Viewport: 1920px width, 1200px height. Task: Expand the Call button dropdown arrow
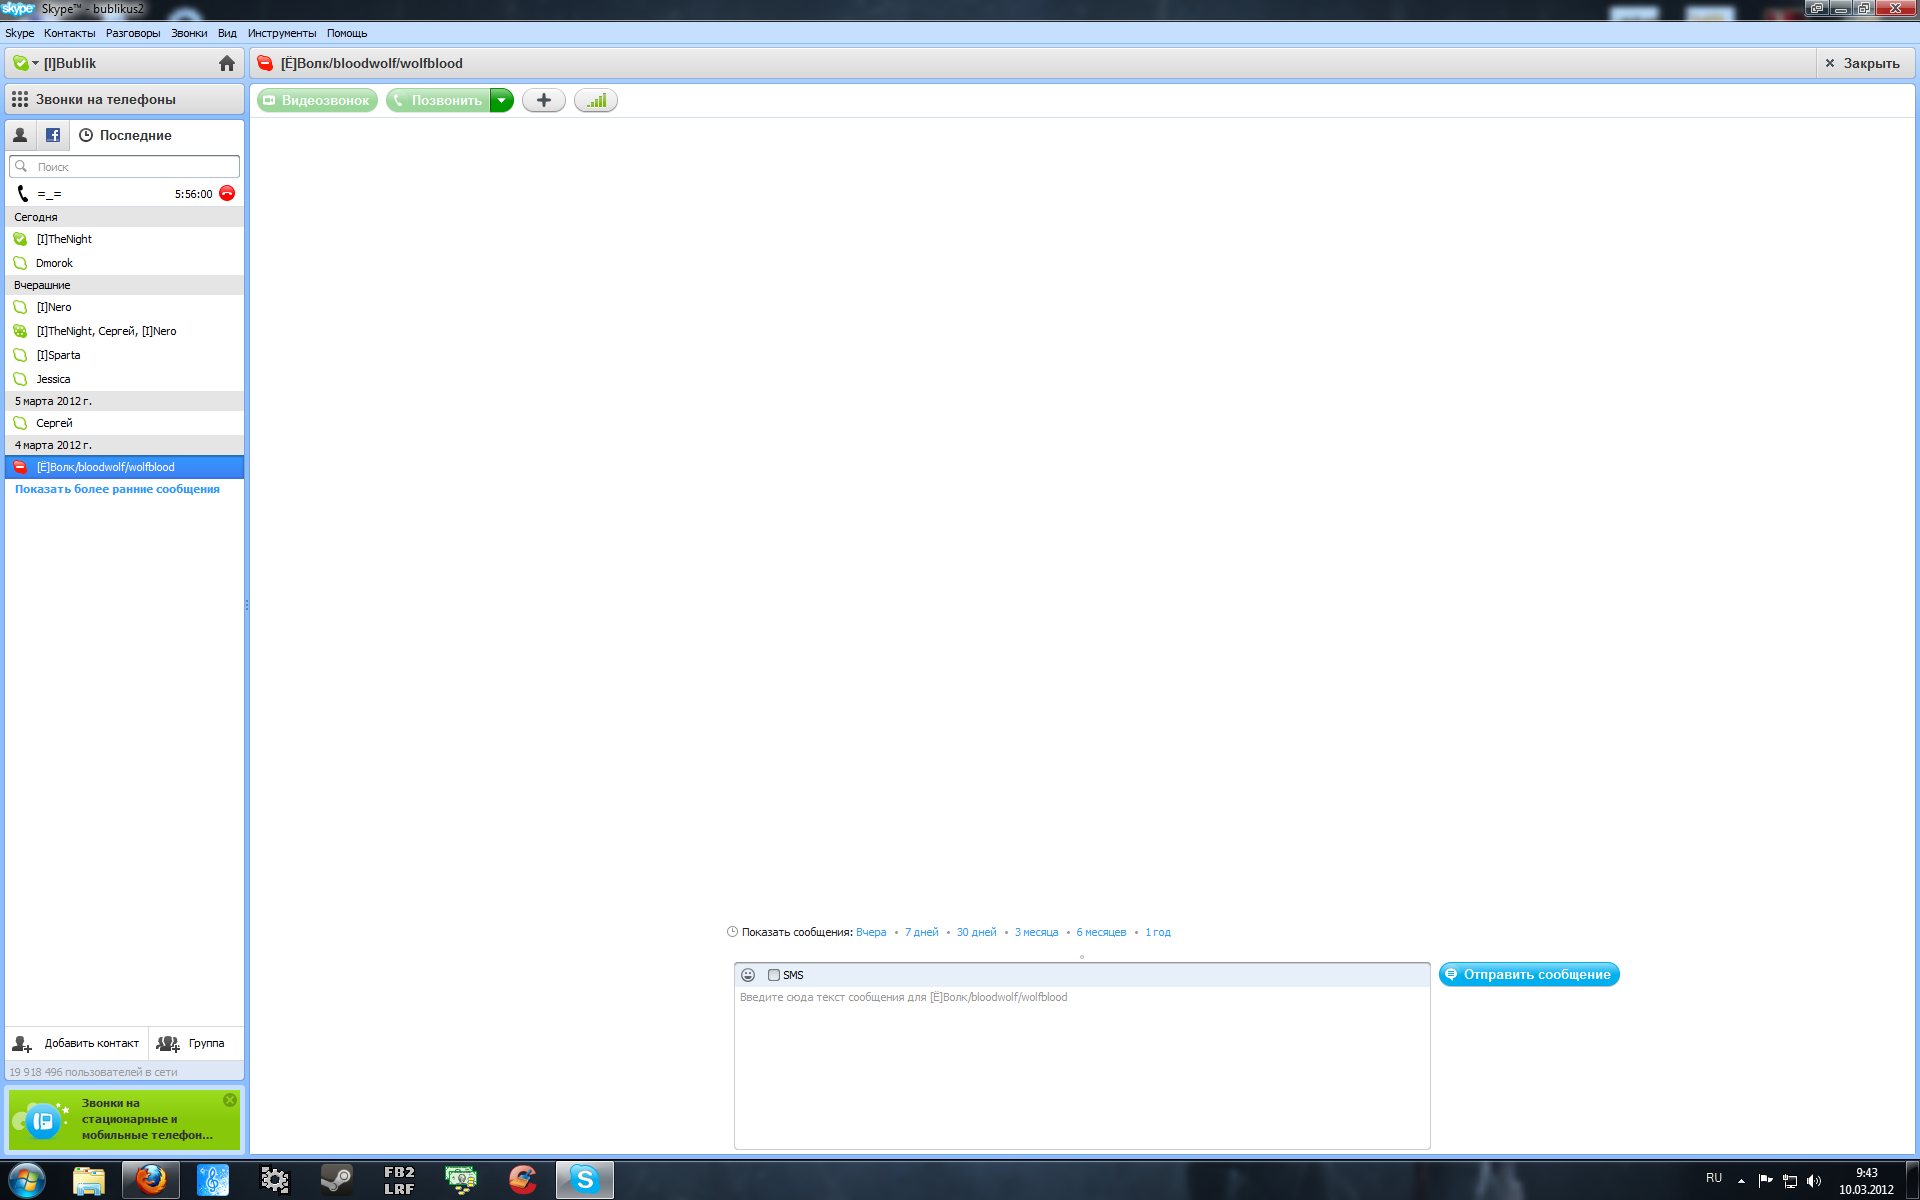502,100
